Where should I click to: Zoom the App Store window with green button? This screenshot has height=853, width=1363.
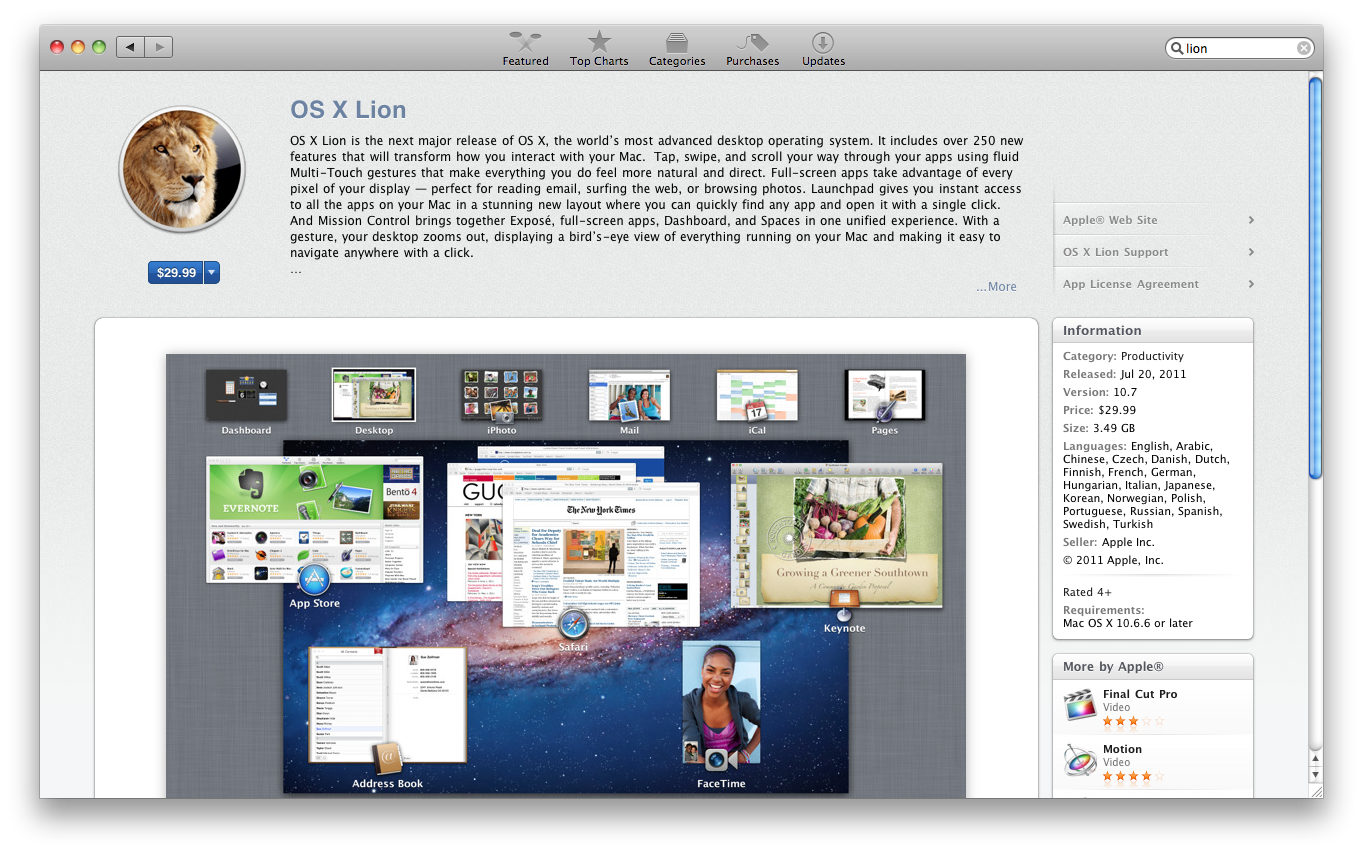tap(99, 47)
